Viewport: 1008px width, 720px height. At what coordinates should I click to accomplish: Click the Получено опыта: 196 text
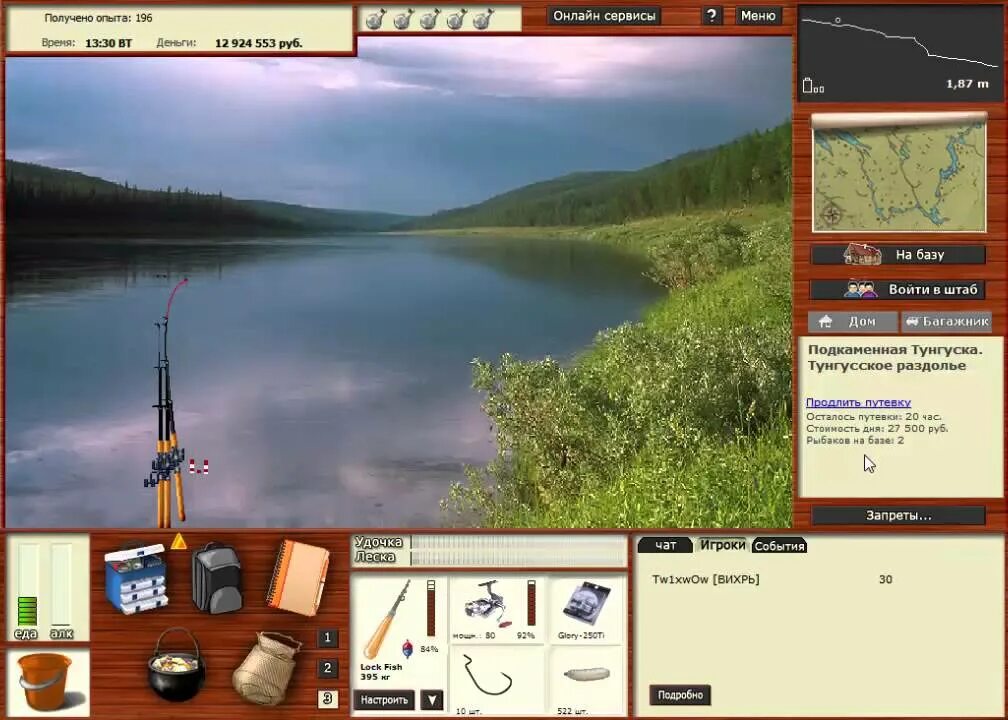[98, 18]
